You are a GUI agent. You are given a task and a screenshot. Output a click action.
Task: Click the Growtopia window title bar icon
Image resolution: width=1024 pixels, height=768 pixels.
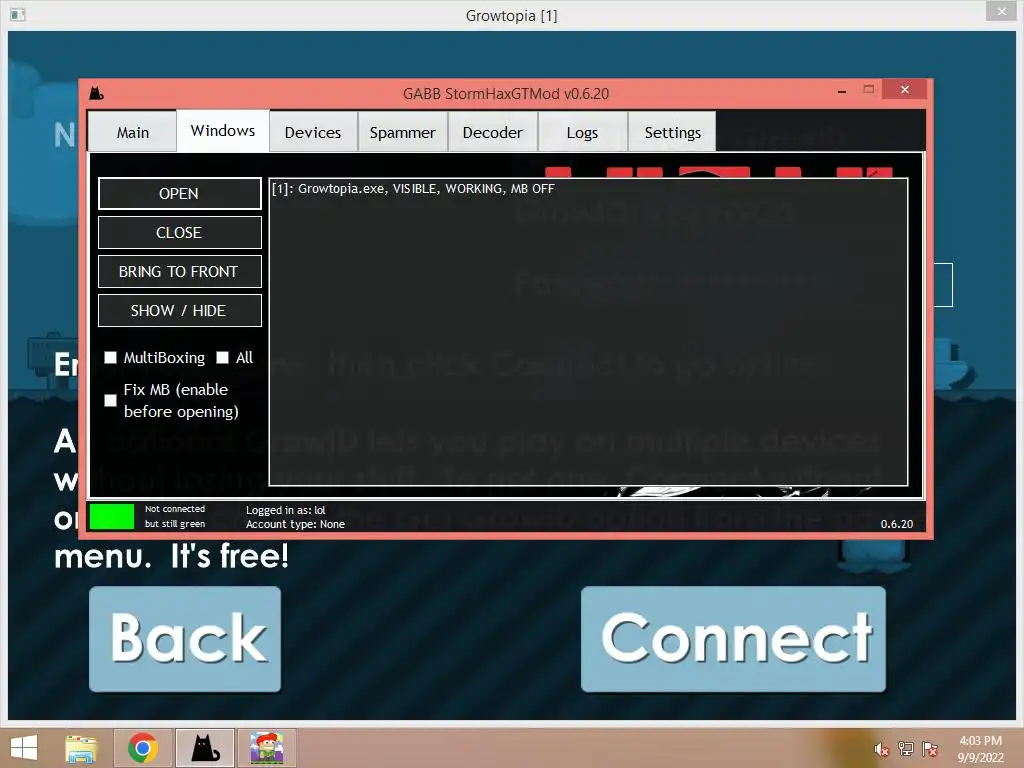[x=18, y=14]
